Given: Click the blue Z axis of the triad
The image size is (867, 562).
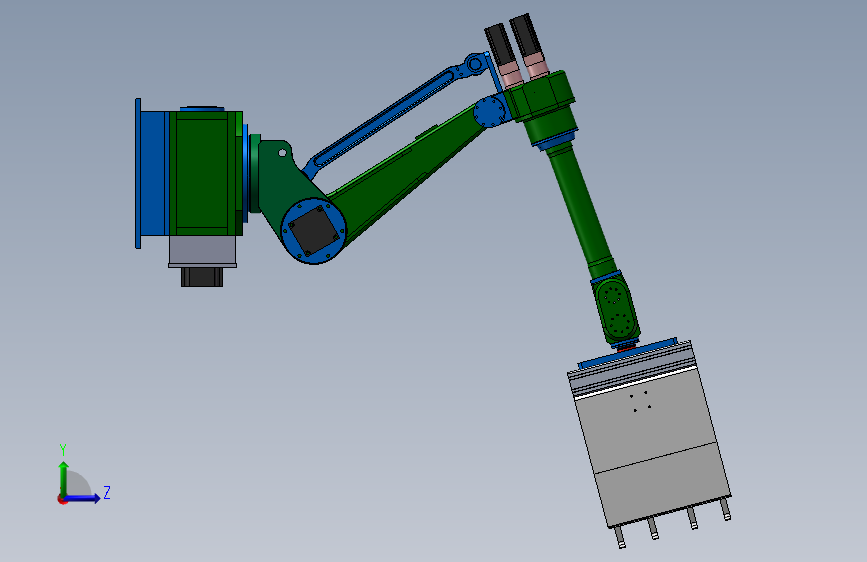Looking at the screenshot, I should [83, 498].
